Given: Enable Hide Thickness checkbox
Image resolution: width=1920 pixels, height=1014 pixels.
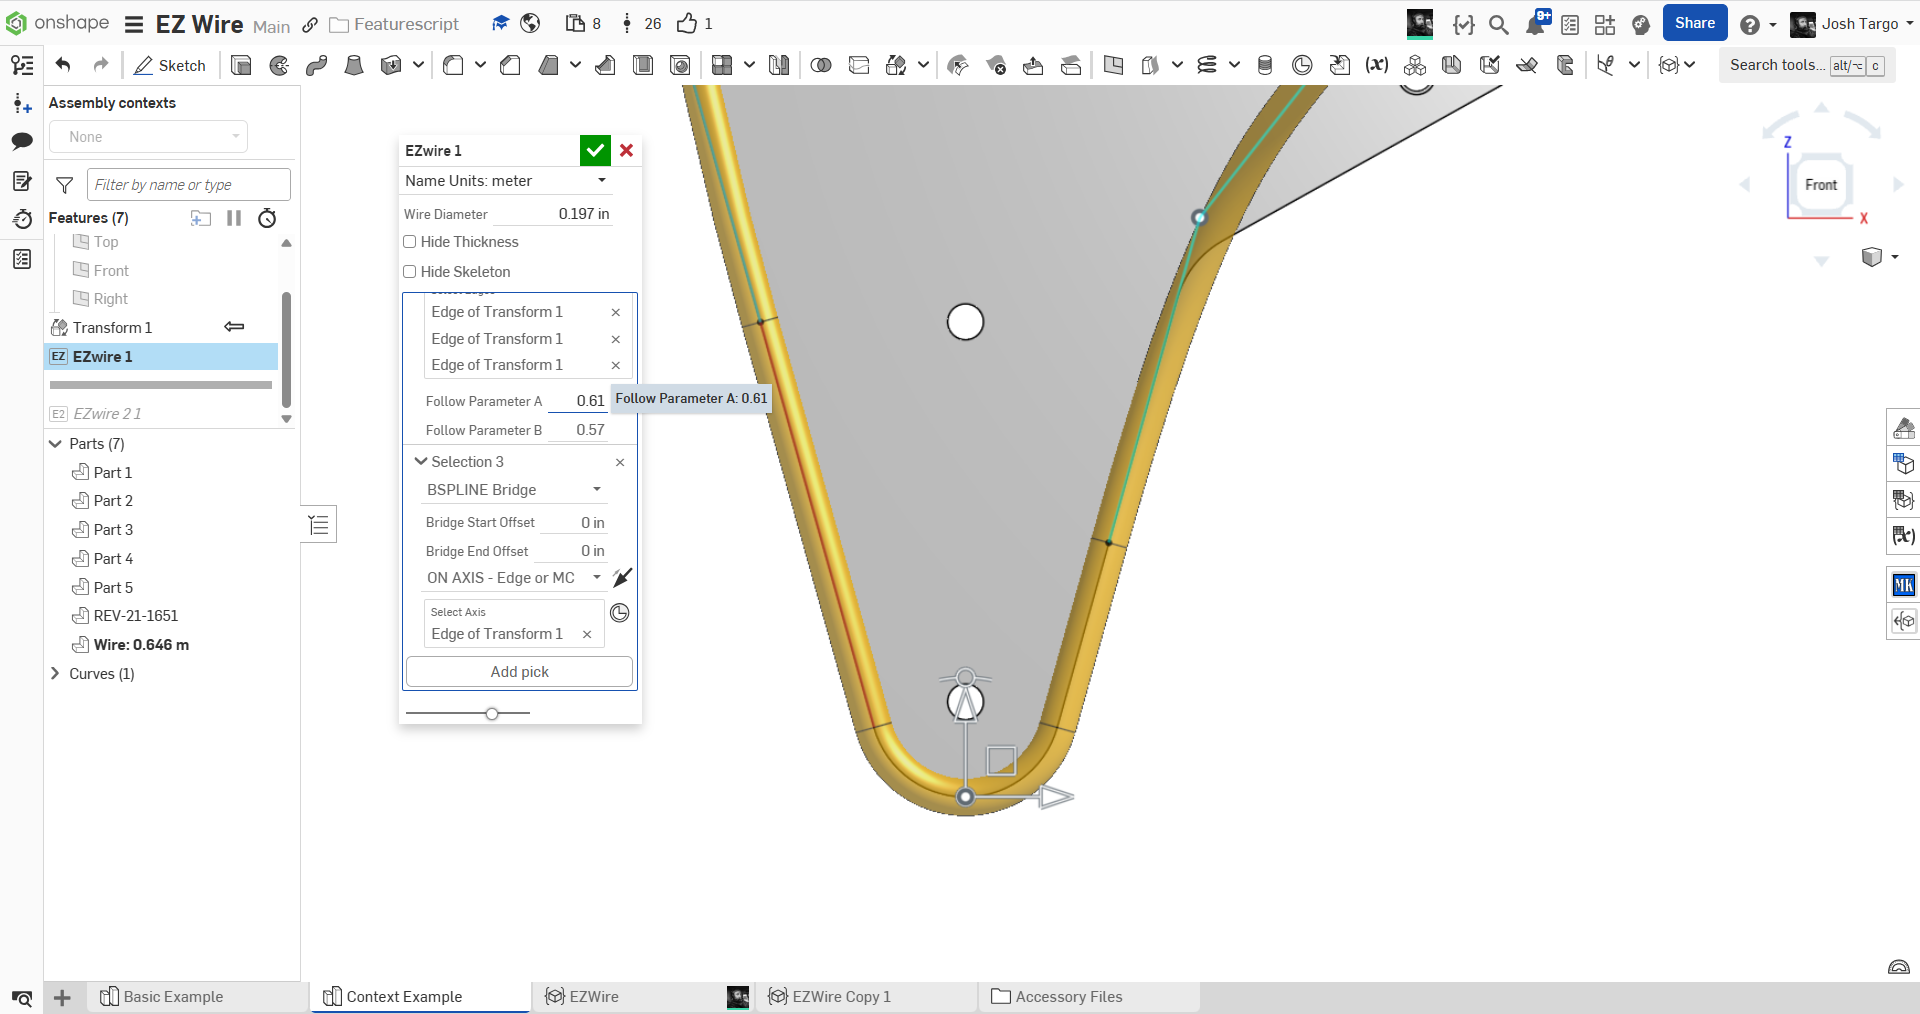Looking at the screenshot, I should [410, 242].
